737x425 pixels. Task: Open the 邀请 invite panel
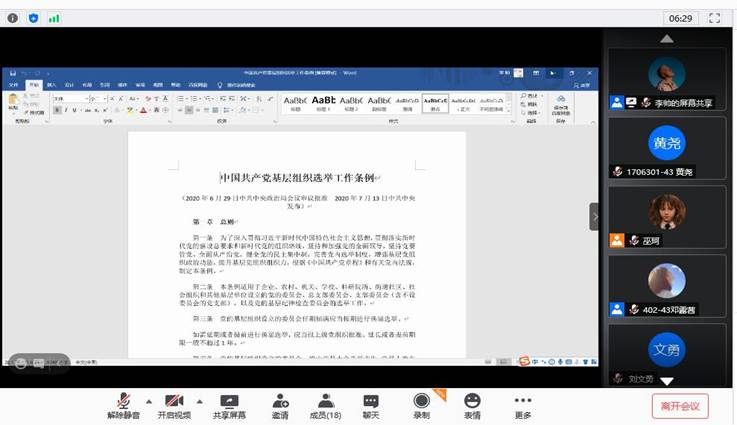tap(280, 403)
